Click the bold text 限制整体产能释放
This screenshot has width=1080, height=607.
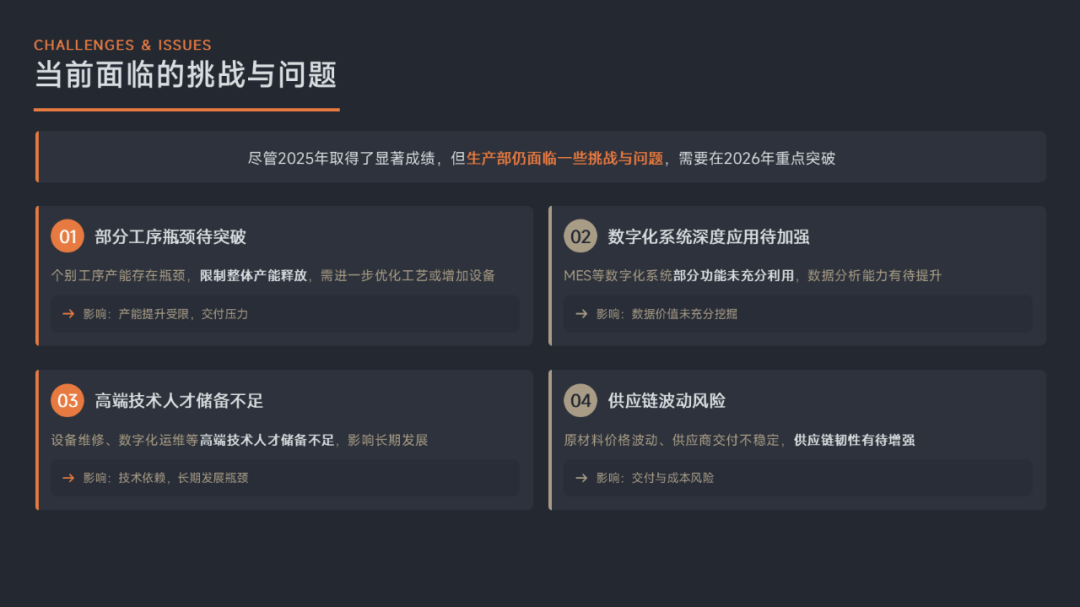[254, 275]
